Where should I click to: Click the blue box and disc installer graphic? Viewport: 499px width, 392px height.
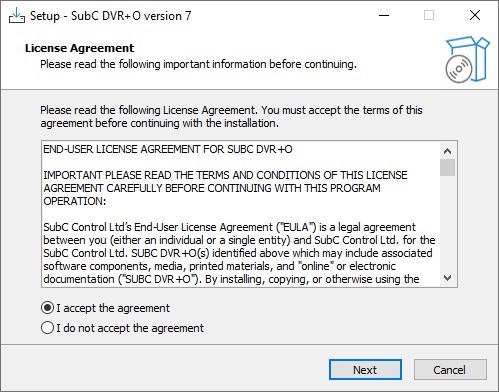click(467, 60)
